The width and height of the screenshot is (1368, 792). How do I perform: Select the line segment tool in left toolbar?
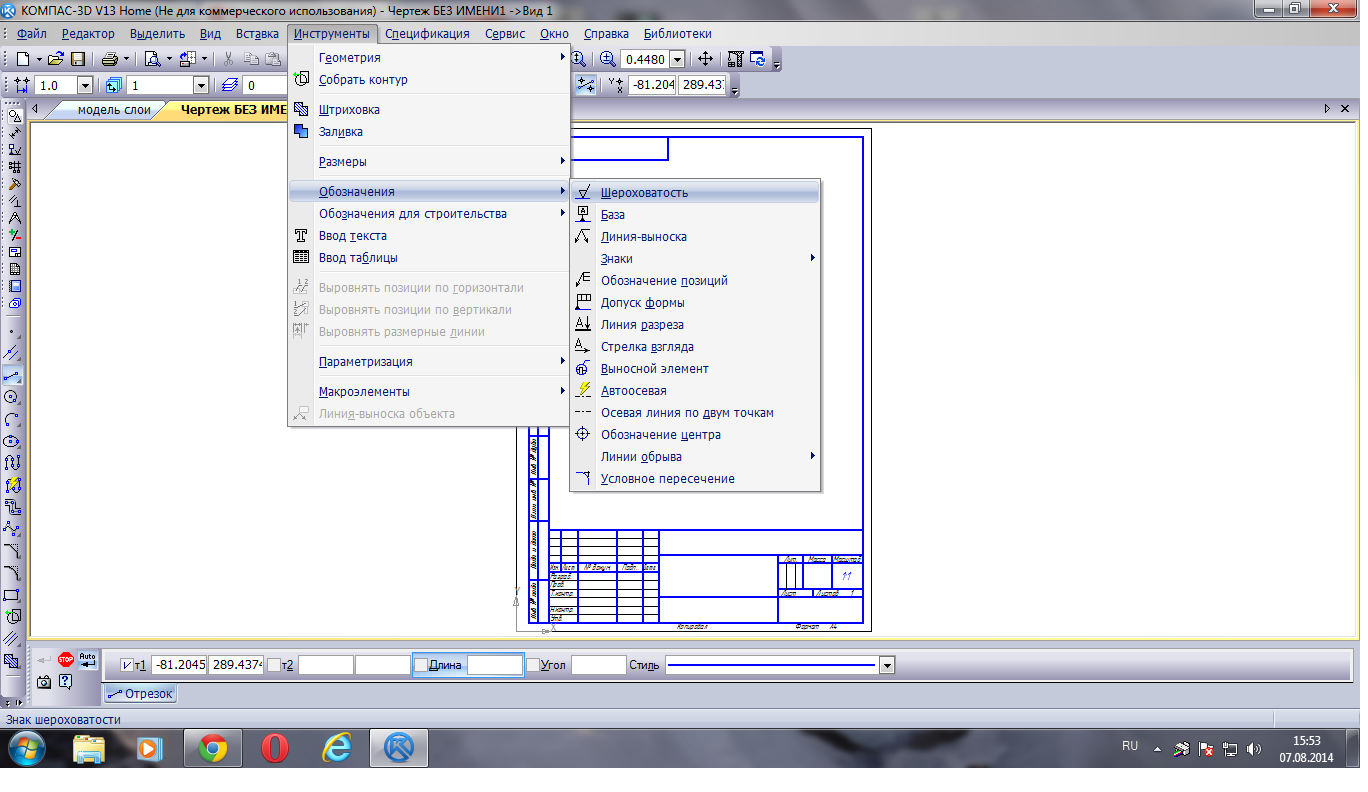13,375
